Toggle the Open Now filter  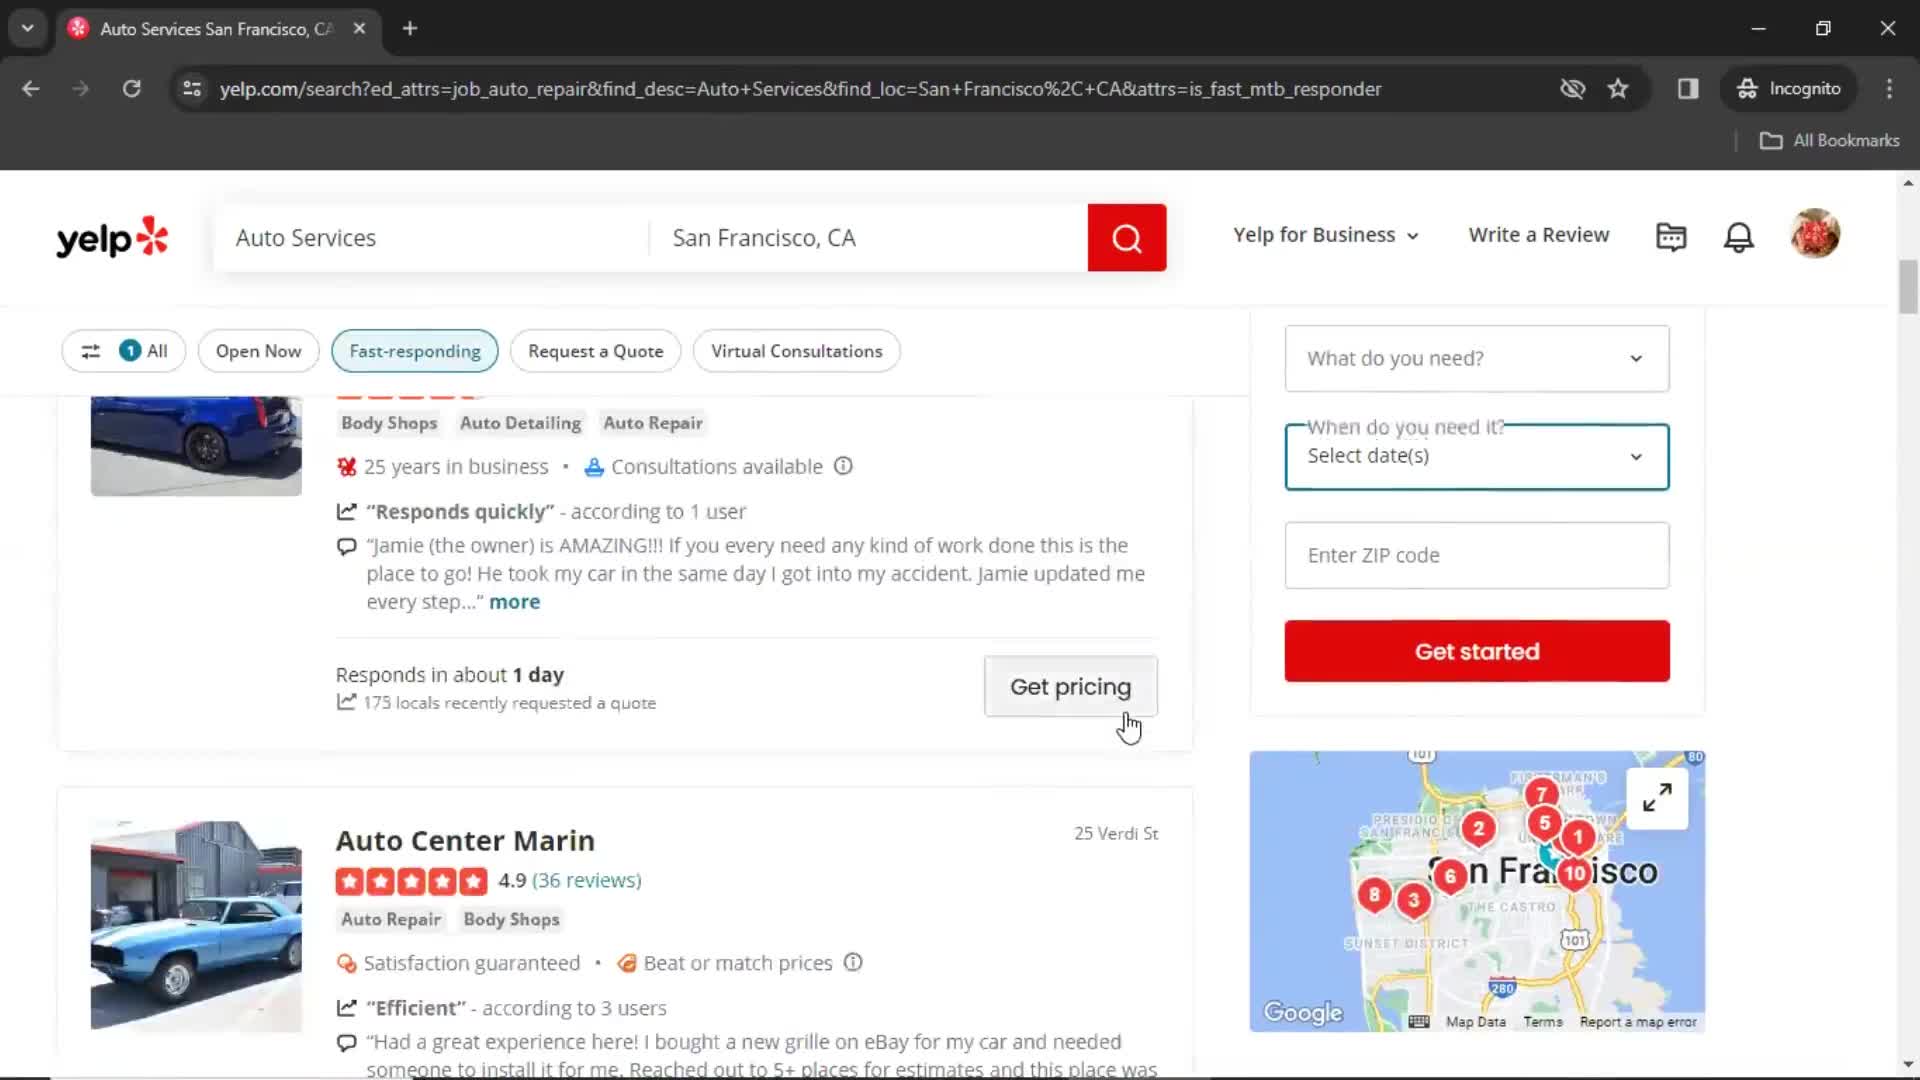pos(258,349)
